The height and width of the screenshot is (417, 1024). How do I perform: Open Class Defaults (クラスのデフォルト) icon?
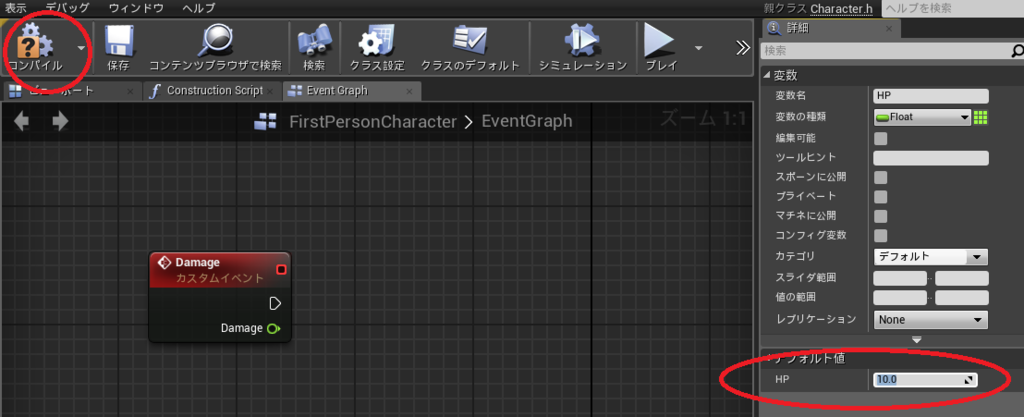[x=470, y=40]
